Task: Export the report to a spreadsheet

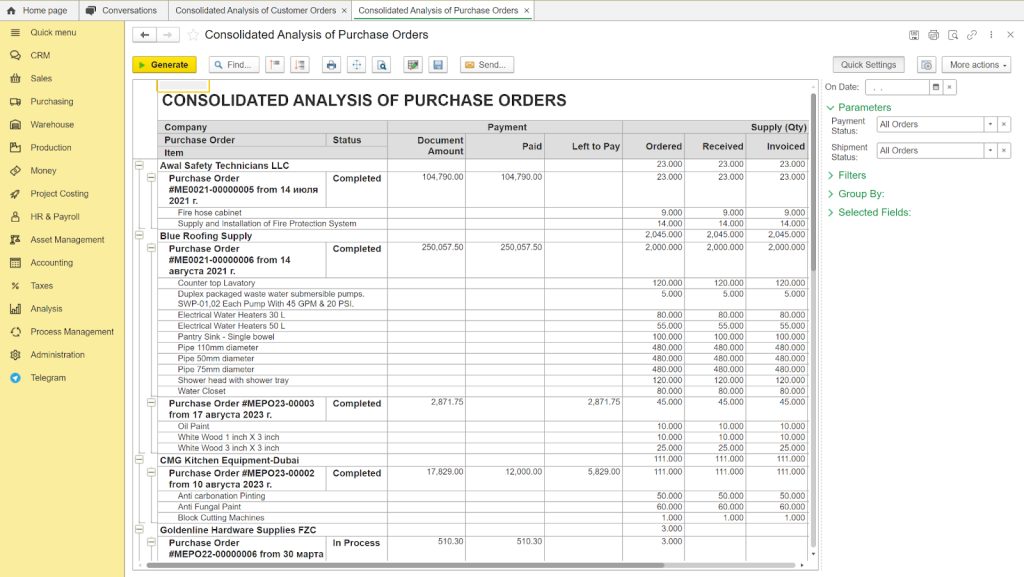Action: point(412,64)
